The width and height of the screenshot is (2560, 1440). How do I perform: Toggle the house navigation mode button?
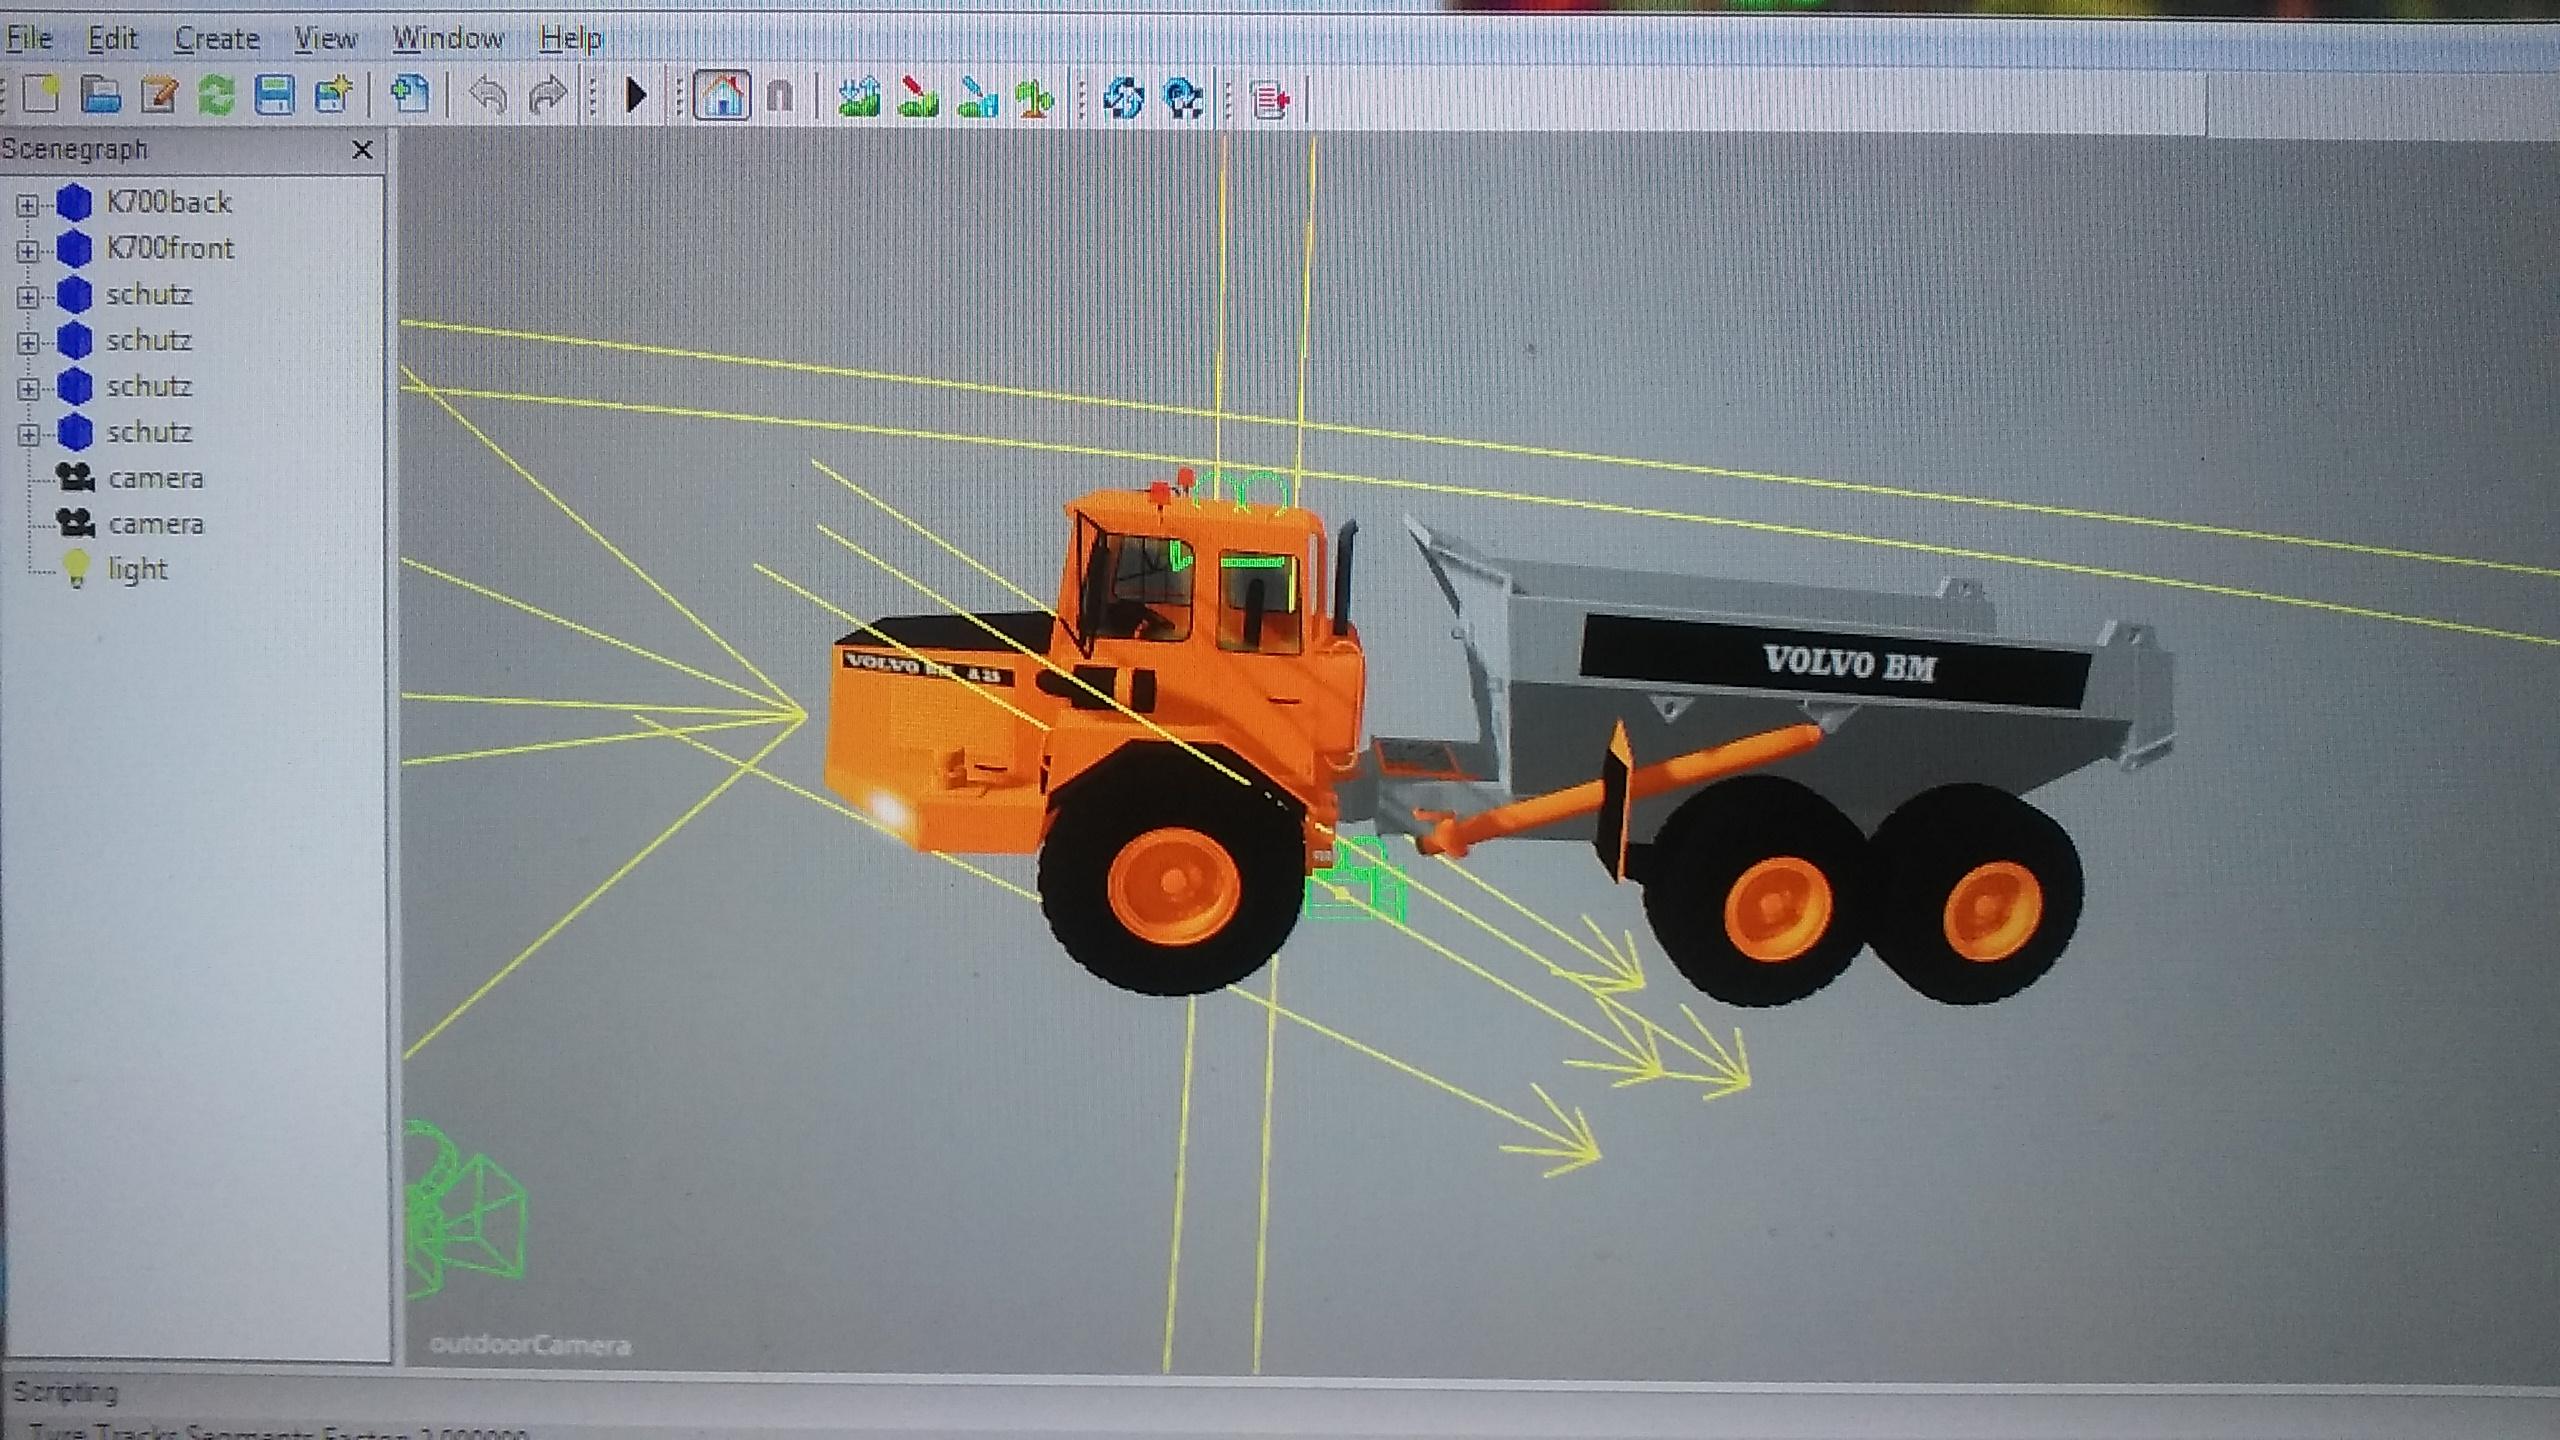[x=722, y=96]
